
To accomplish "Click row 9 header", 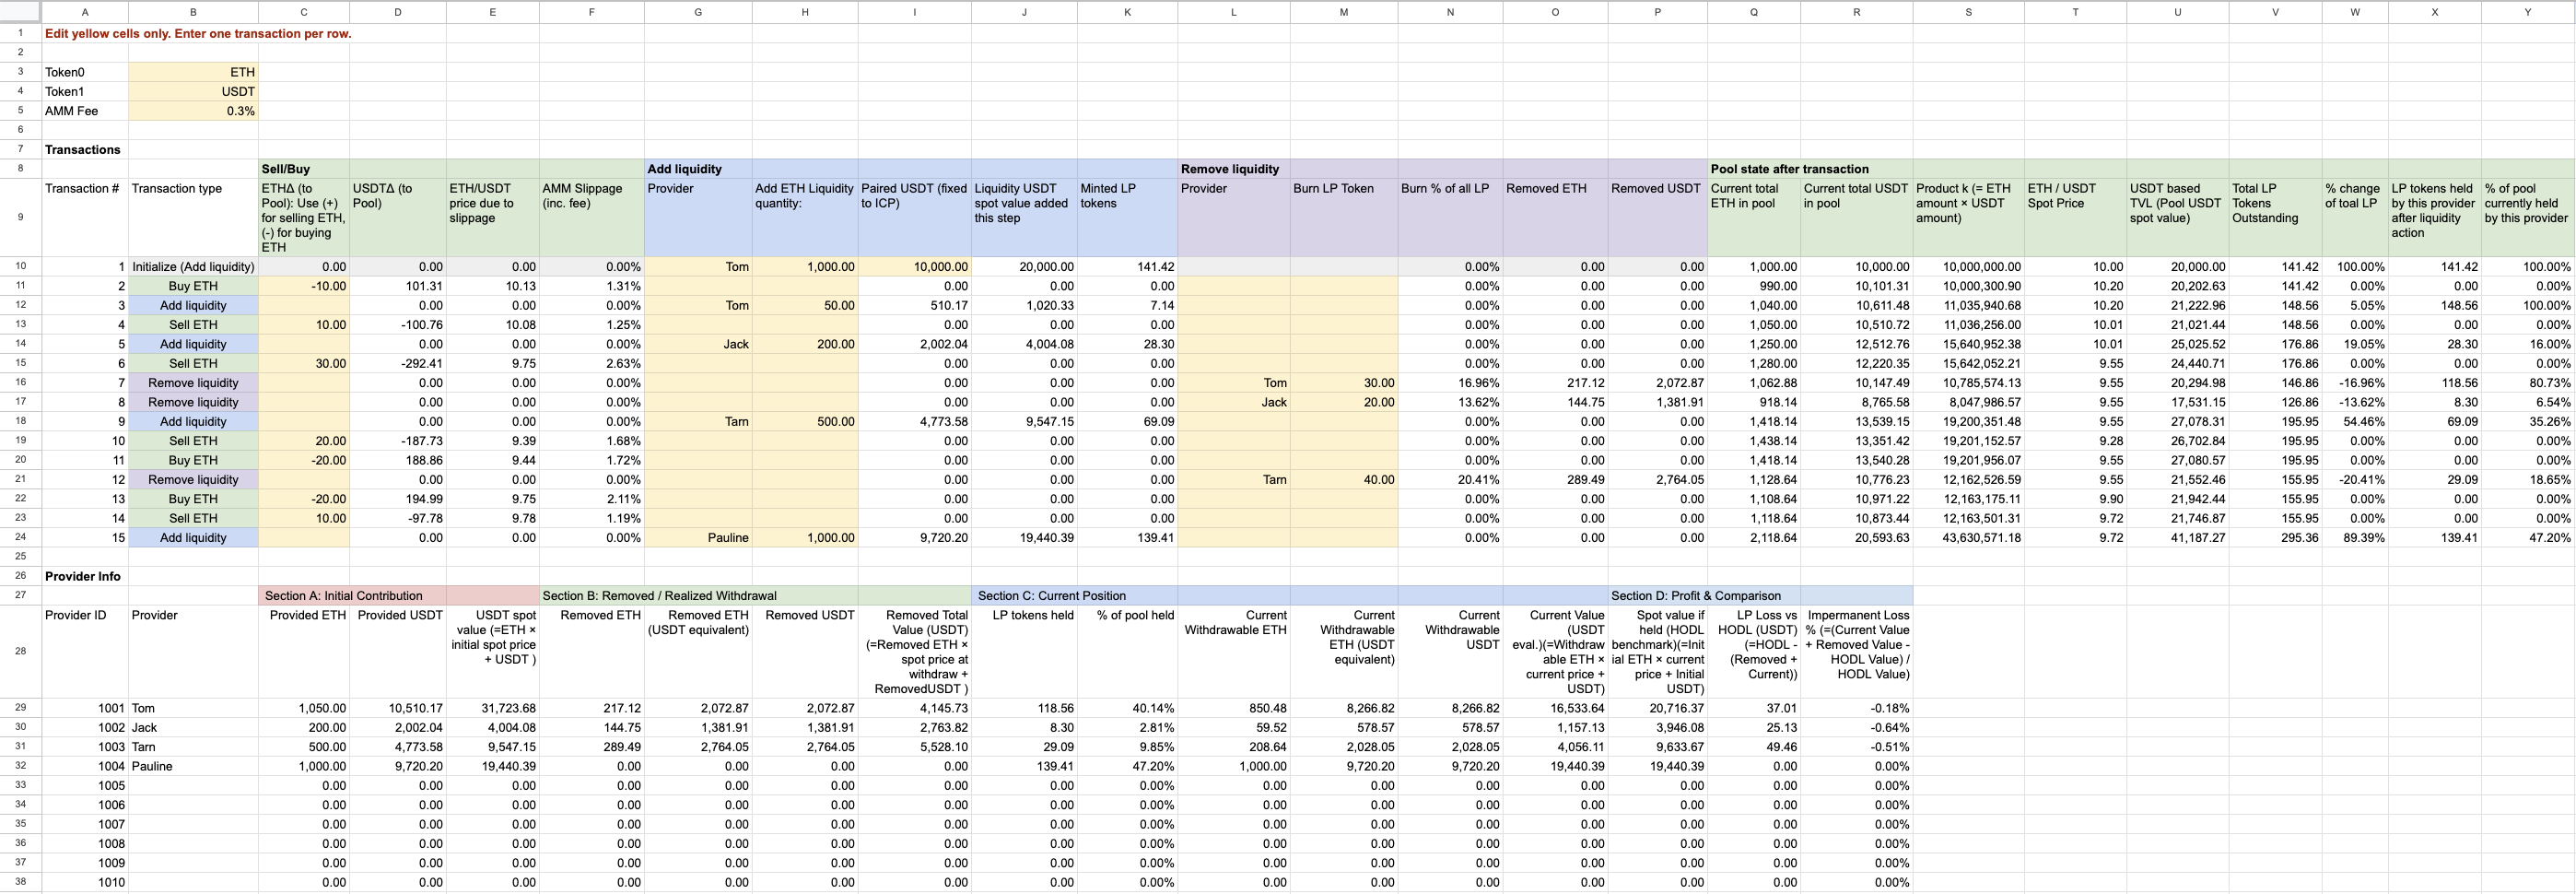I will tap(20, 217).
